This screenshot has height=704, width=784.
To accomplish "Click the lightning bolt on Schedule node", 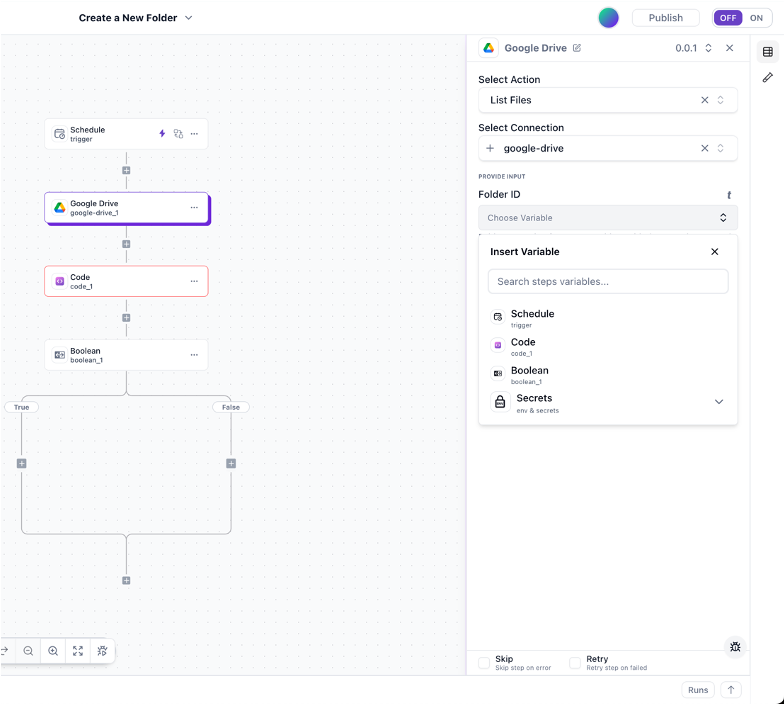I will pos(163,134).
